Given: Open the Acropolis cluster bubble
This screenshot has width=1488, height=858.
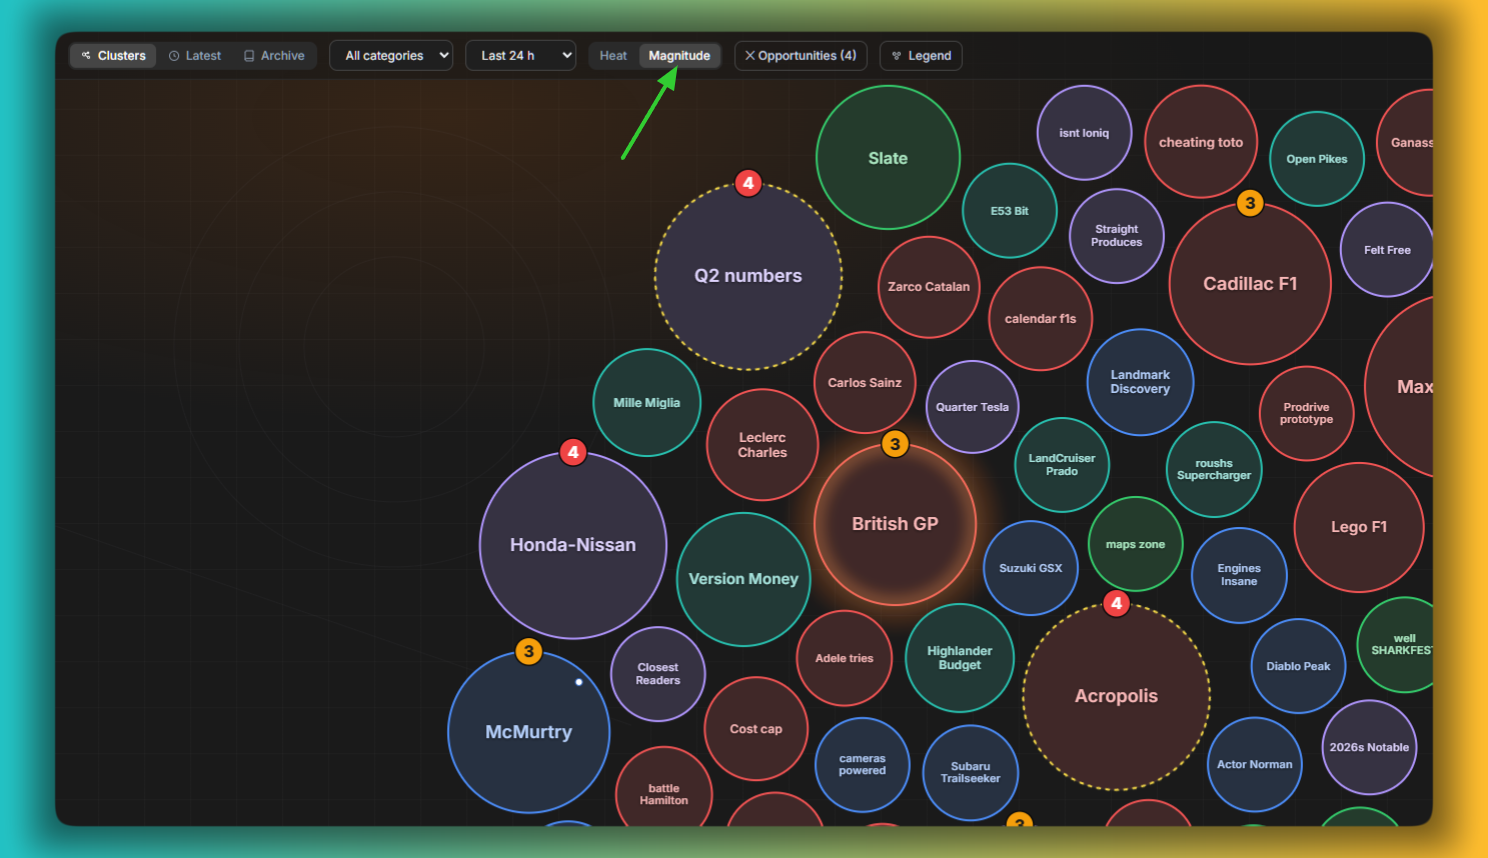Looking at the screenshot, I should [x=1116, y=696].
